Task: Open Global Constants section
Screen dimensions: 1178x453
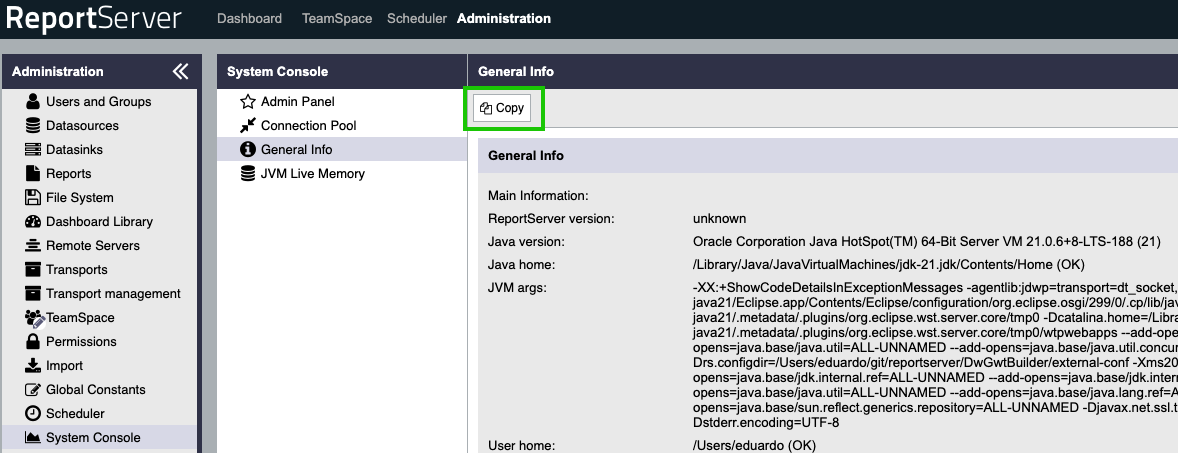Action: pyautogui.click(x=96, y=390)
